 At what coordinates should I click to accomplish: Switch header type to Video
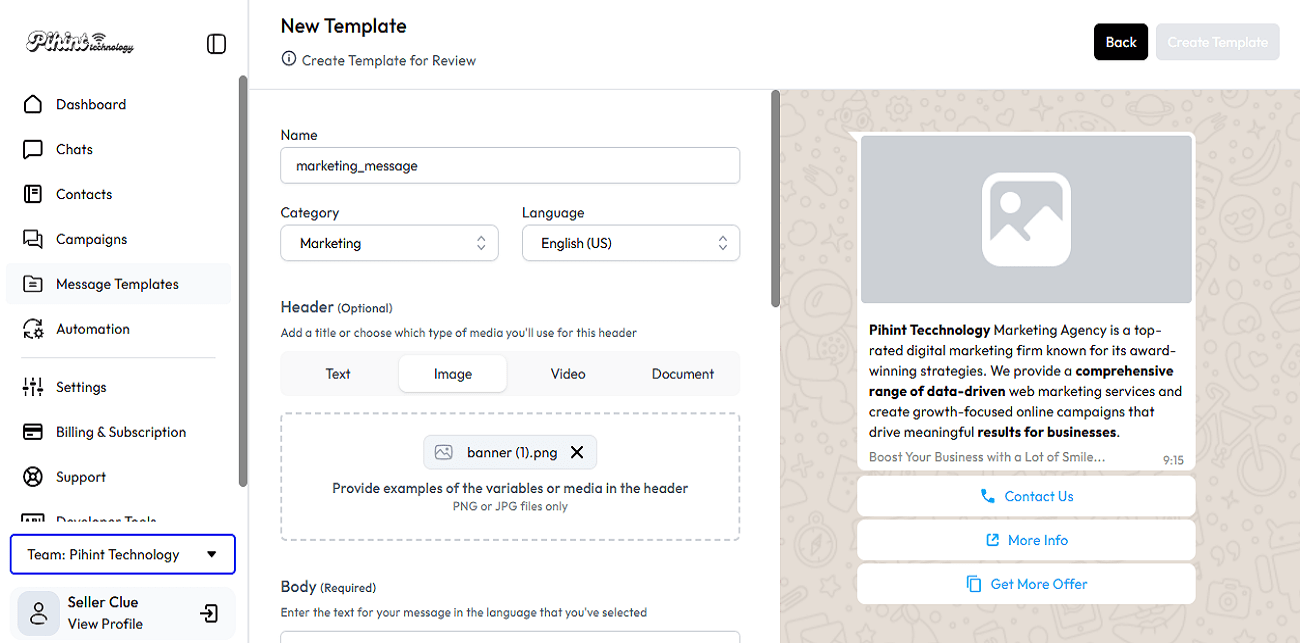tap(567, 374)
